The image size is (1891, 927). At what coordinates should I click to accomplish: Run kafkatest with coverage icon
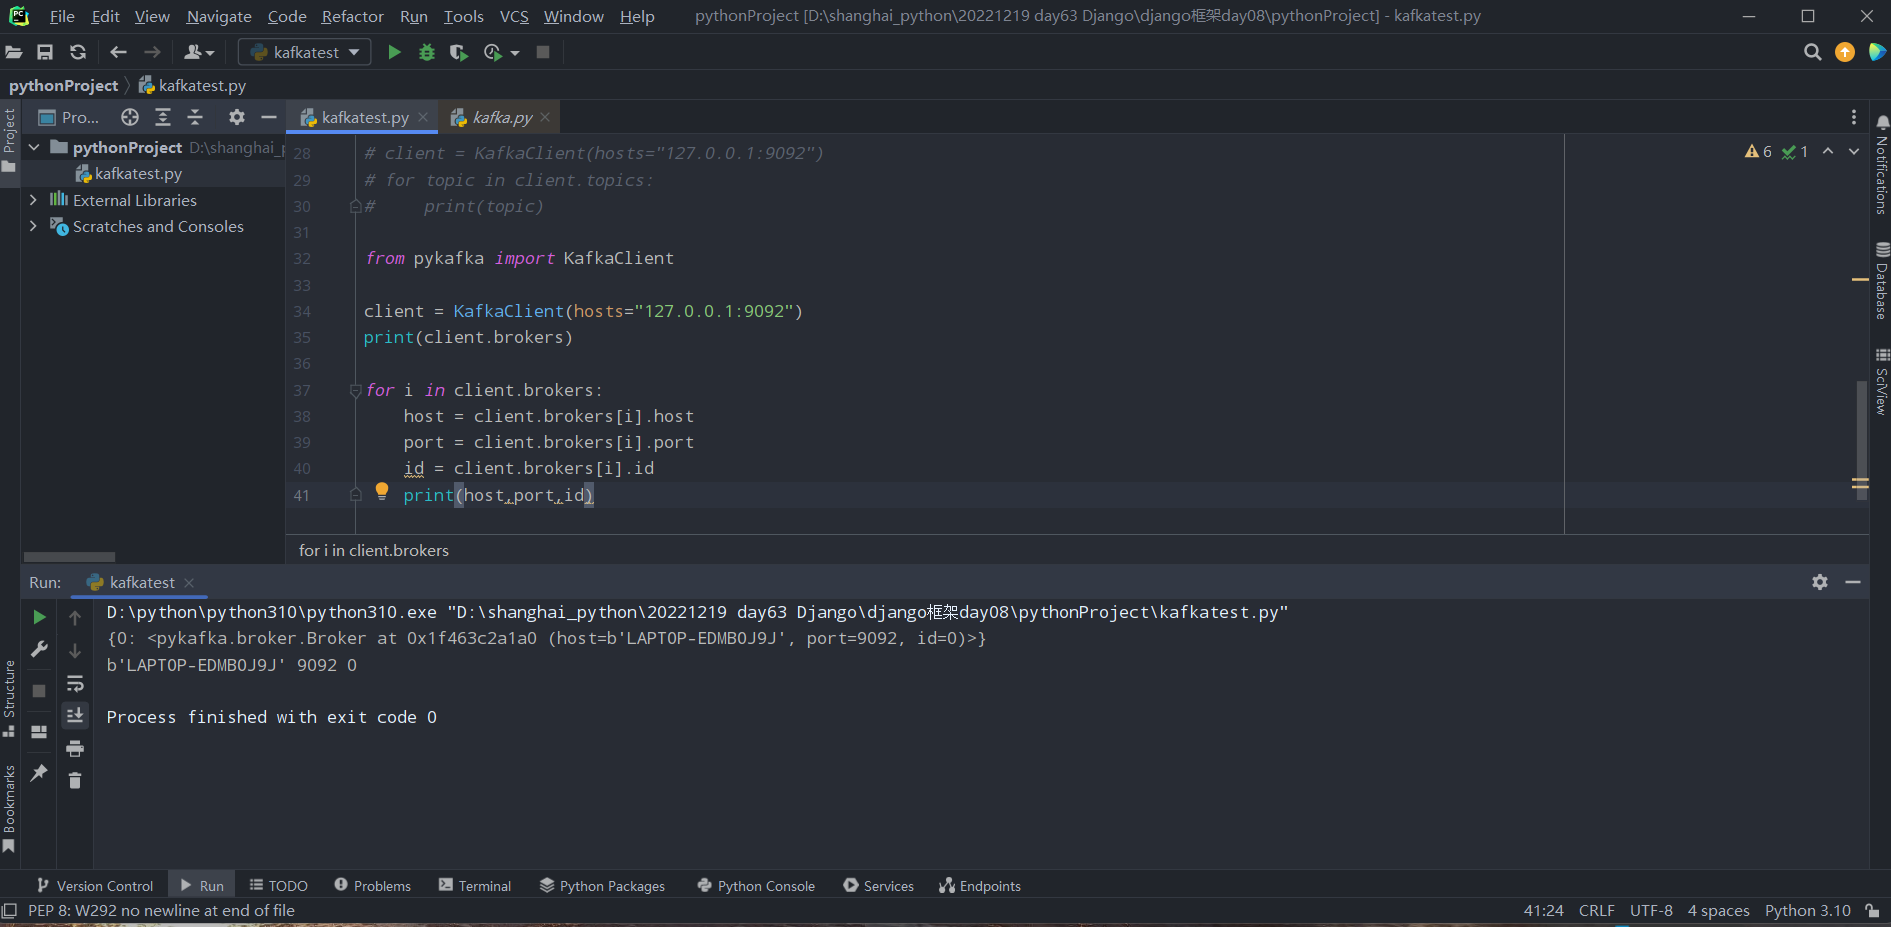pyautogui.click(x=459, y=52)
